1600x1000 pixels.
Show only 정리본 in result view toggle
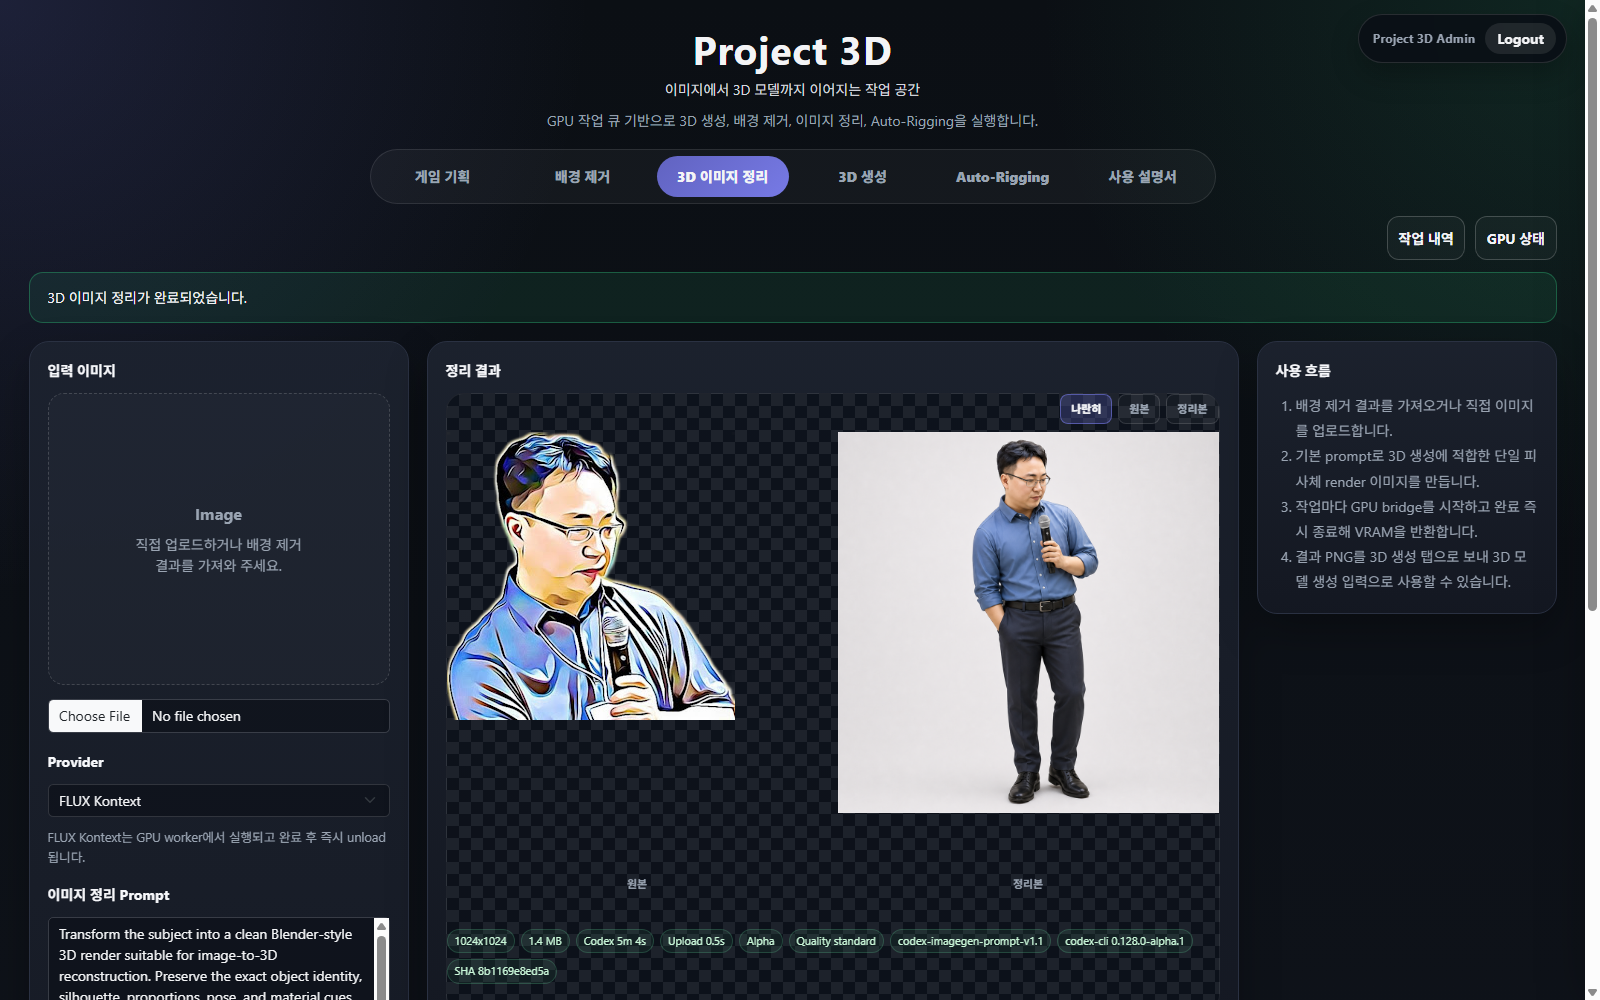click(x=1191, y=408)
